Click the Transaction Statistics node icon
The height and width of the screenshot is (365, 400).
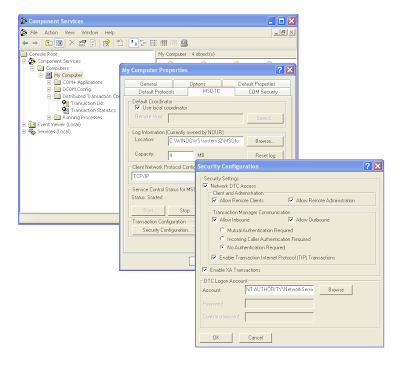coord(65,110)
